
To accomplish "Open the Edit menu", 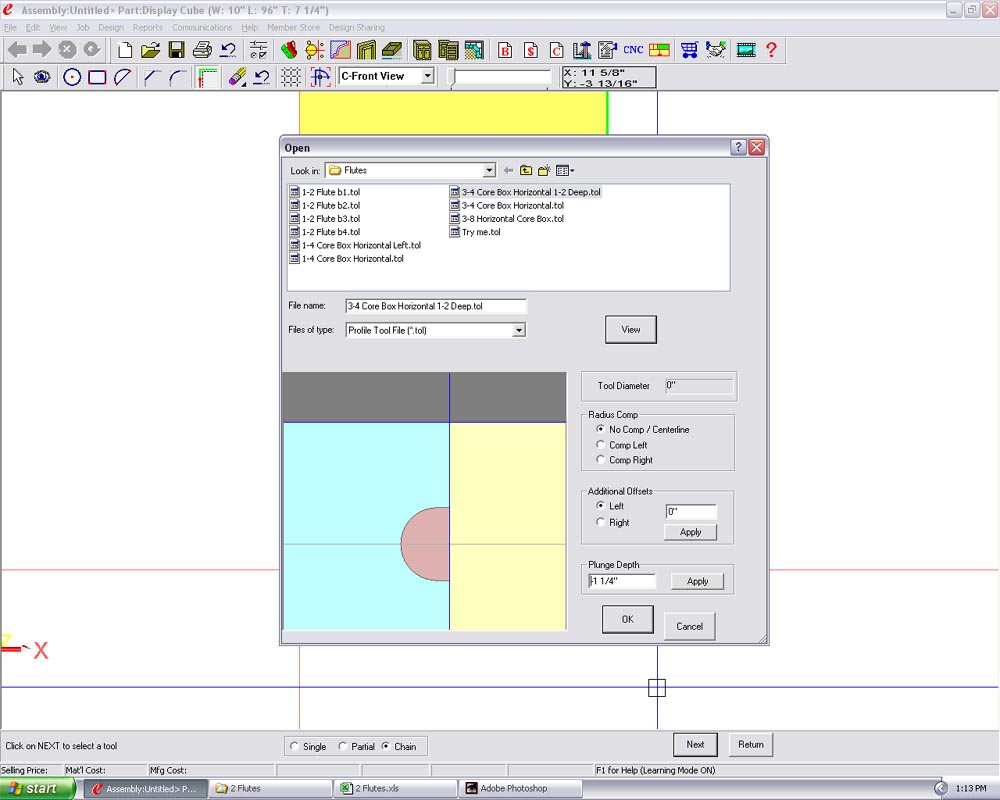I will [x=33, y=27].
